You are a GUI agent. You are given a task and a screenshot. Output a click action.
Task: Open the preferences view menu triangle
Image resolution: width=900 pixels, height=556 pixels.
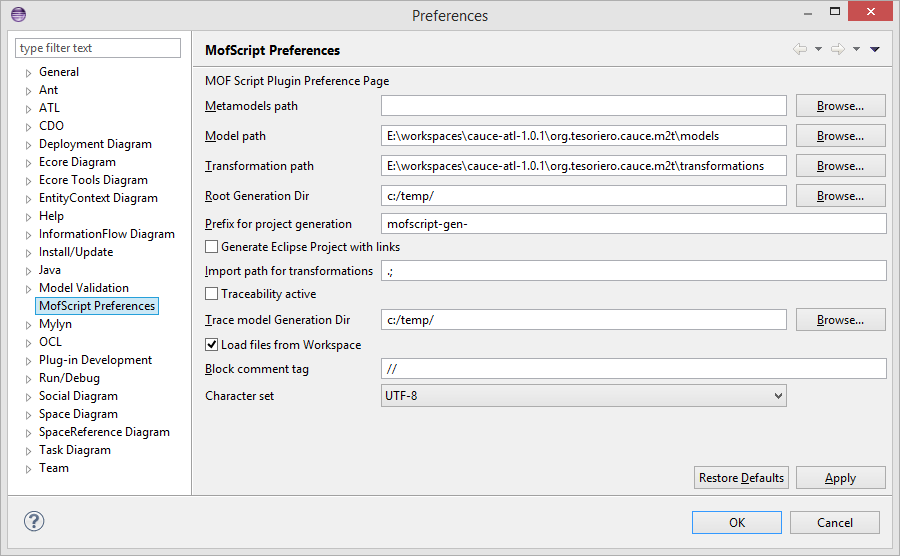point(875,49)
